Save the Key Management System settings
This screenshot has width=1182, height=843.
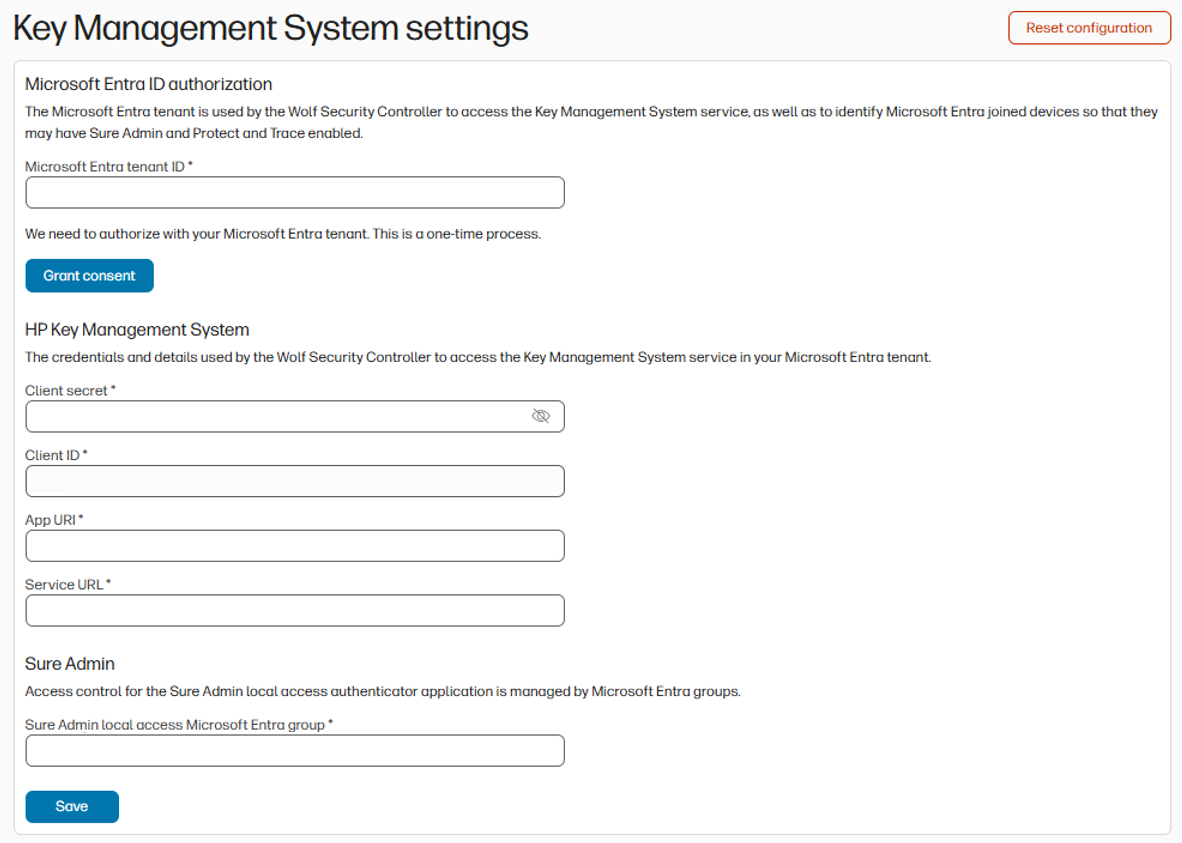point(71,806)
